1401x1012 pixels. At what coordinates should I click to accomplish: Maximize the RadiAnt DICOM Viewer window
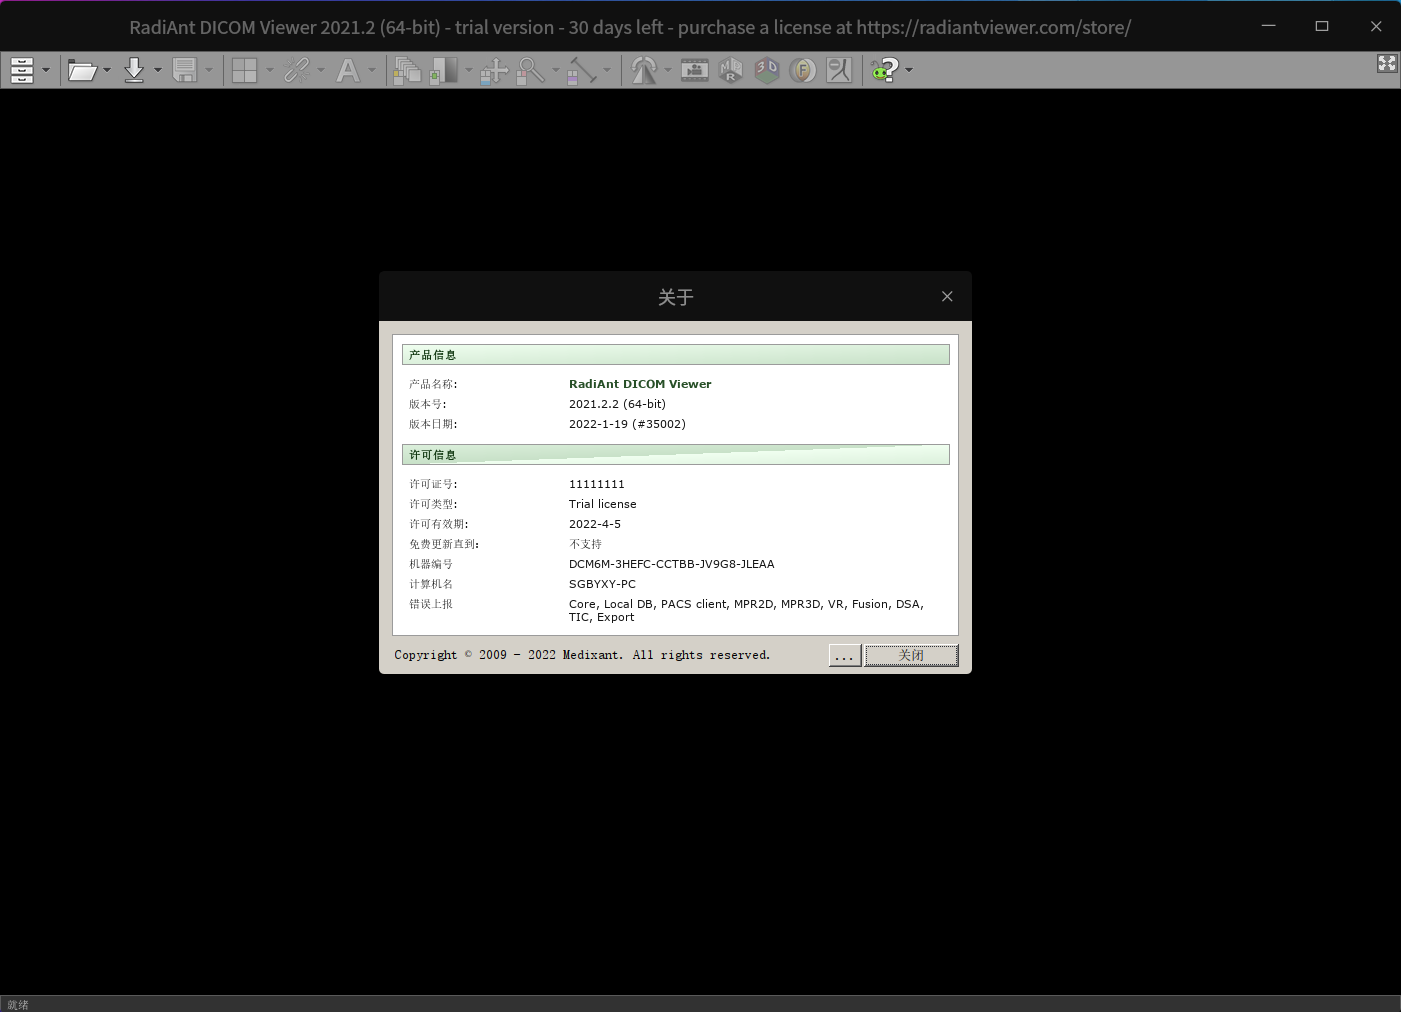(x=1322, y=26)
